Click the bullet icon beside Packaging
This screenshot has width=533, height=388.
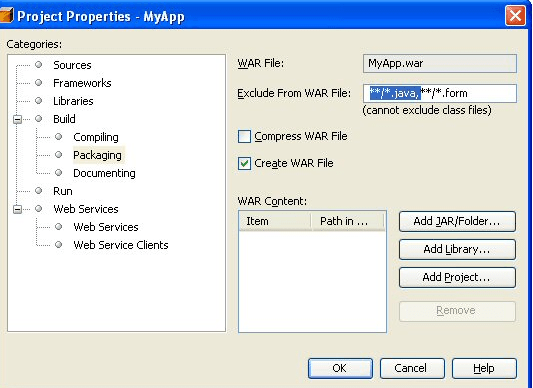click(59, 155)
